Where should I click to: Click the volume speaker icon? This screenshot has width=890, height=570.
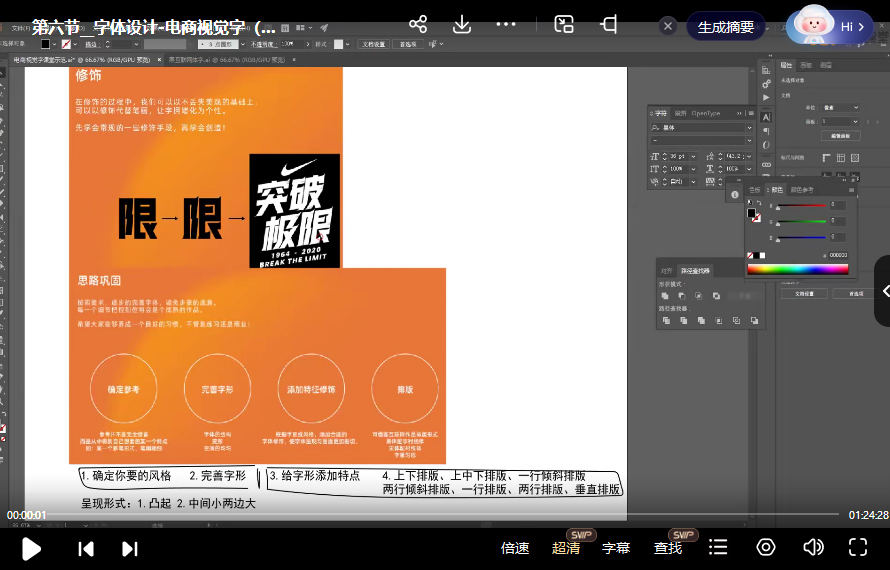(x=813, y=547)
